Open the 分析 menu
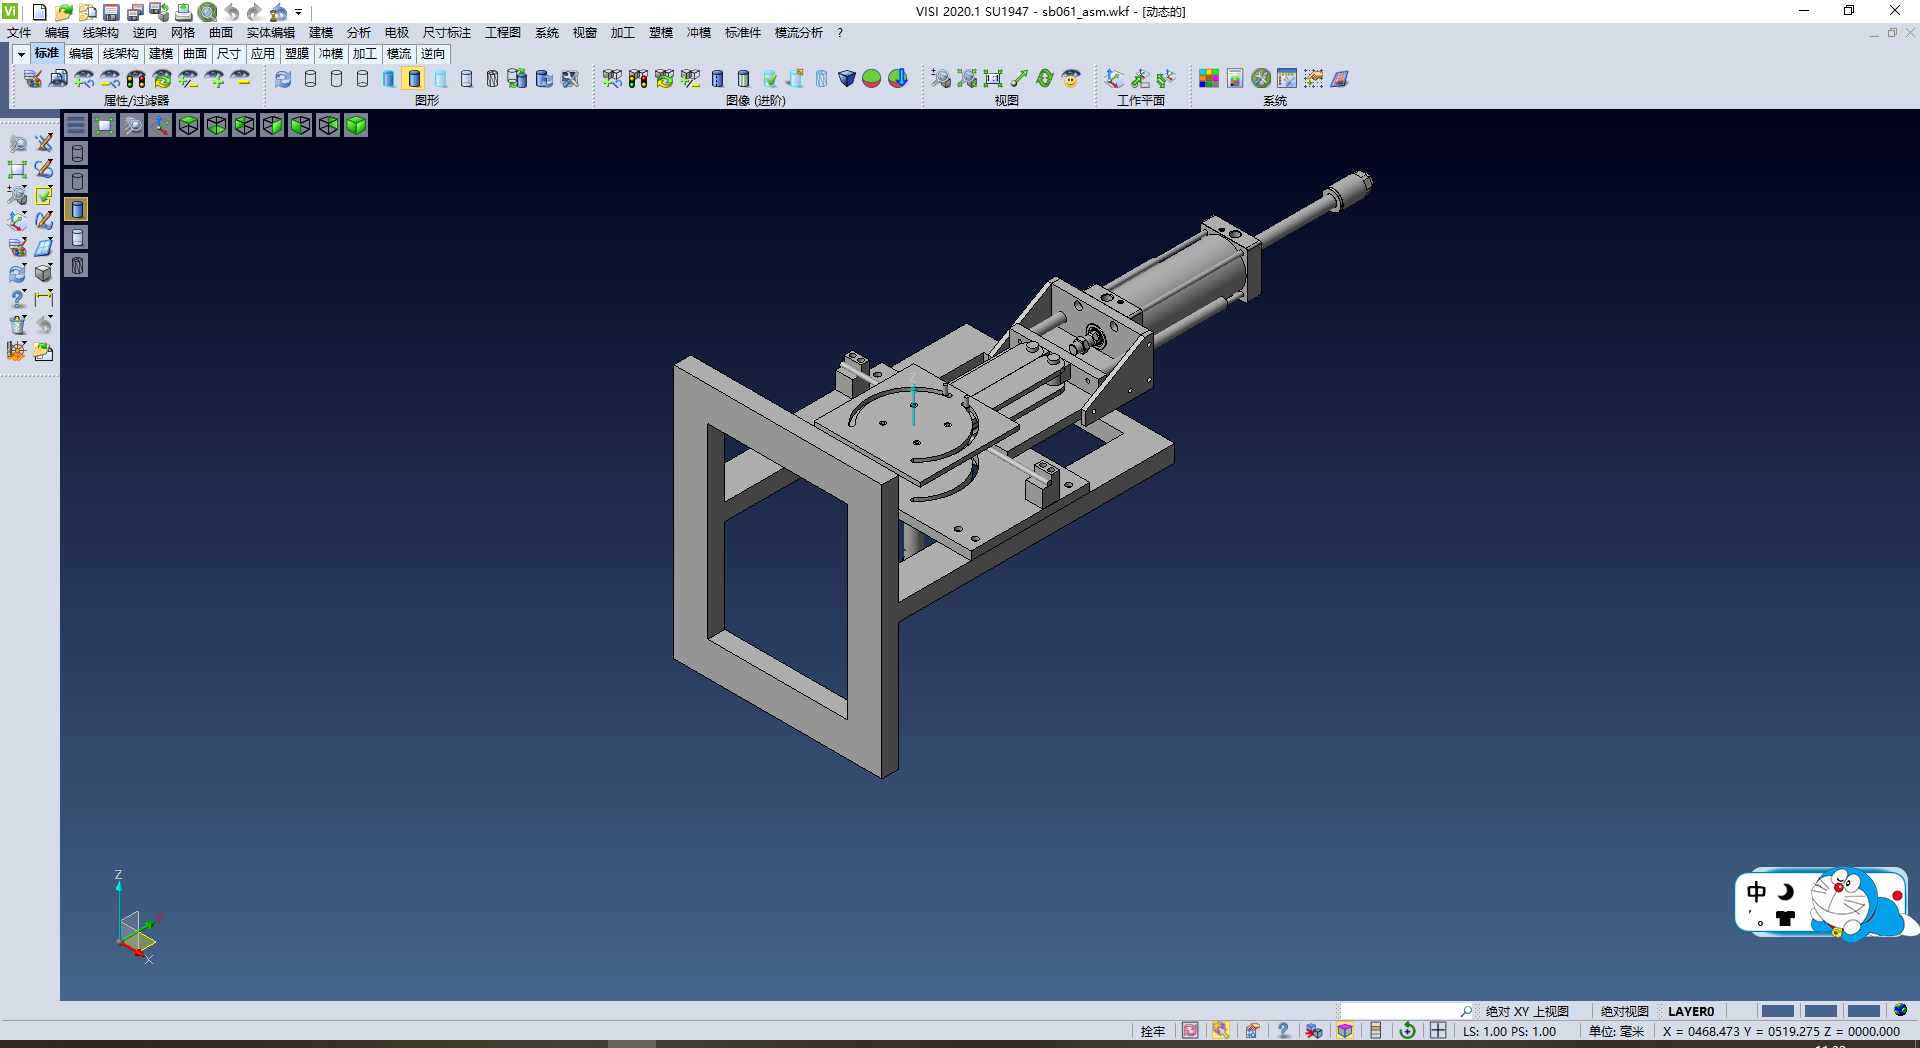The image size is (1920, 1048). click(358, 33)
